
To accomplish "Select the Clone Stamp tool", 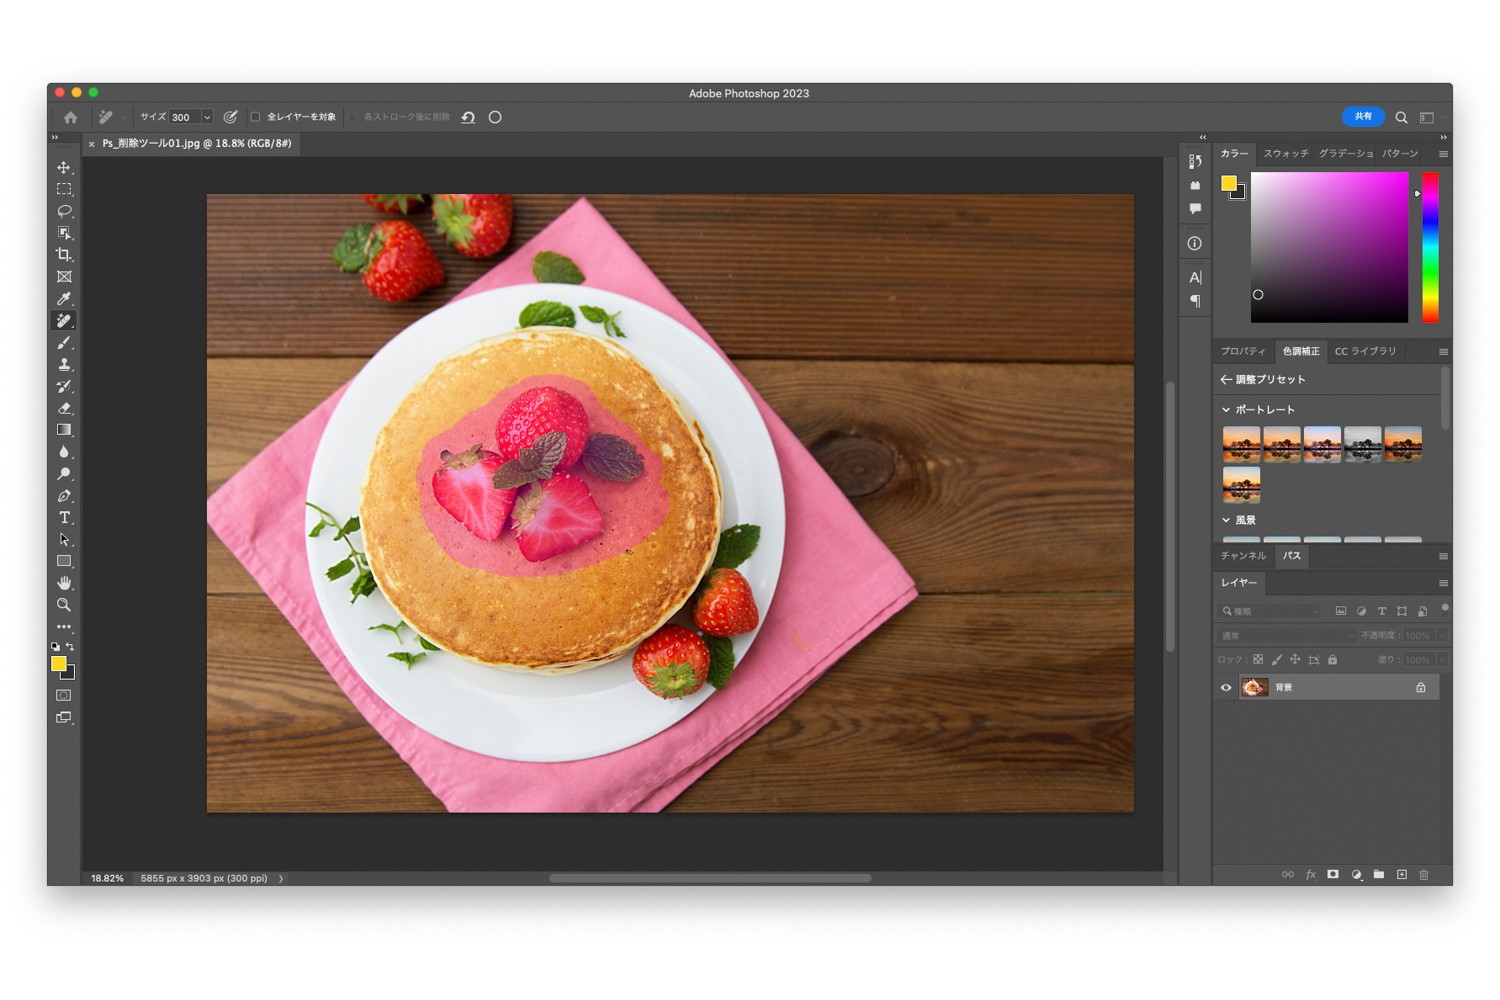I will tap(64, 365).
